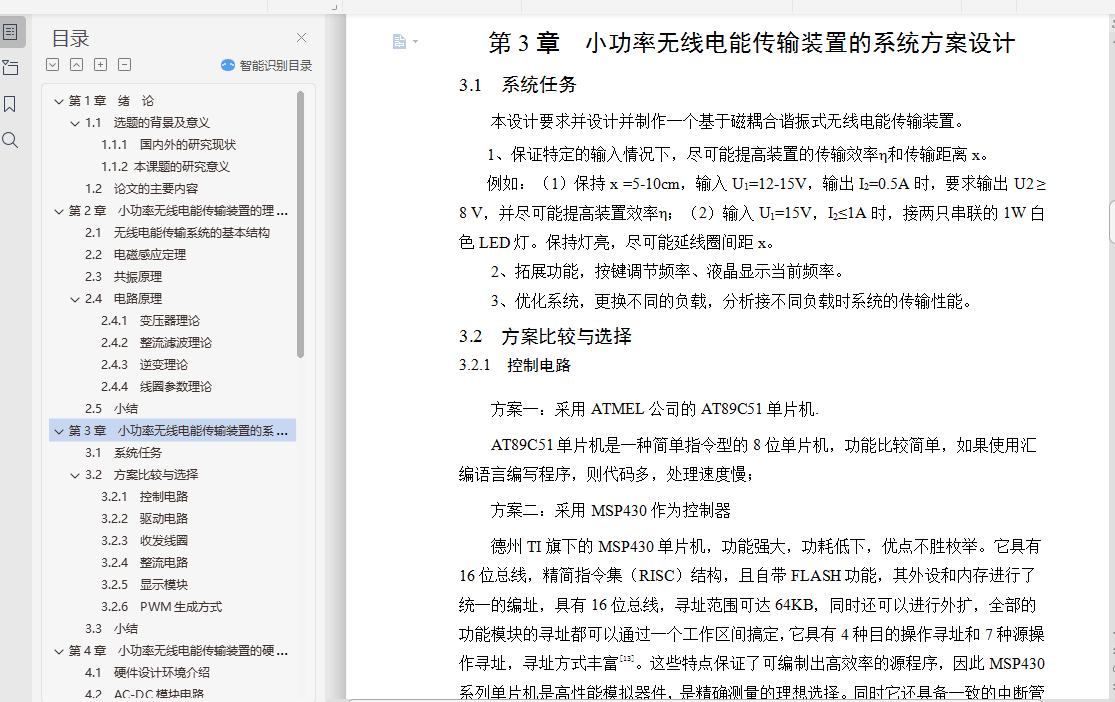This screenshot has width=1115, height=702.
Task: Go to 2.5 小结
Action: [x=111, y=409]
